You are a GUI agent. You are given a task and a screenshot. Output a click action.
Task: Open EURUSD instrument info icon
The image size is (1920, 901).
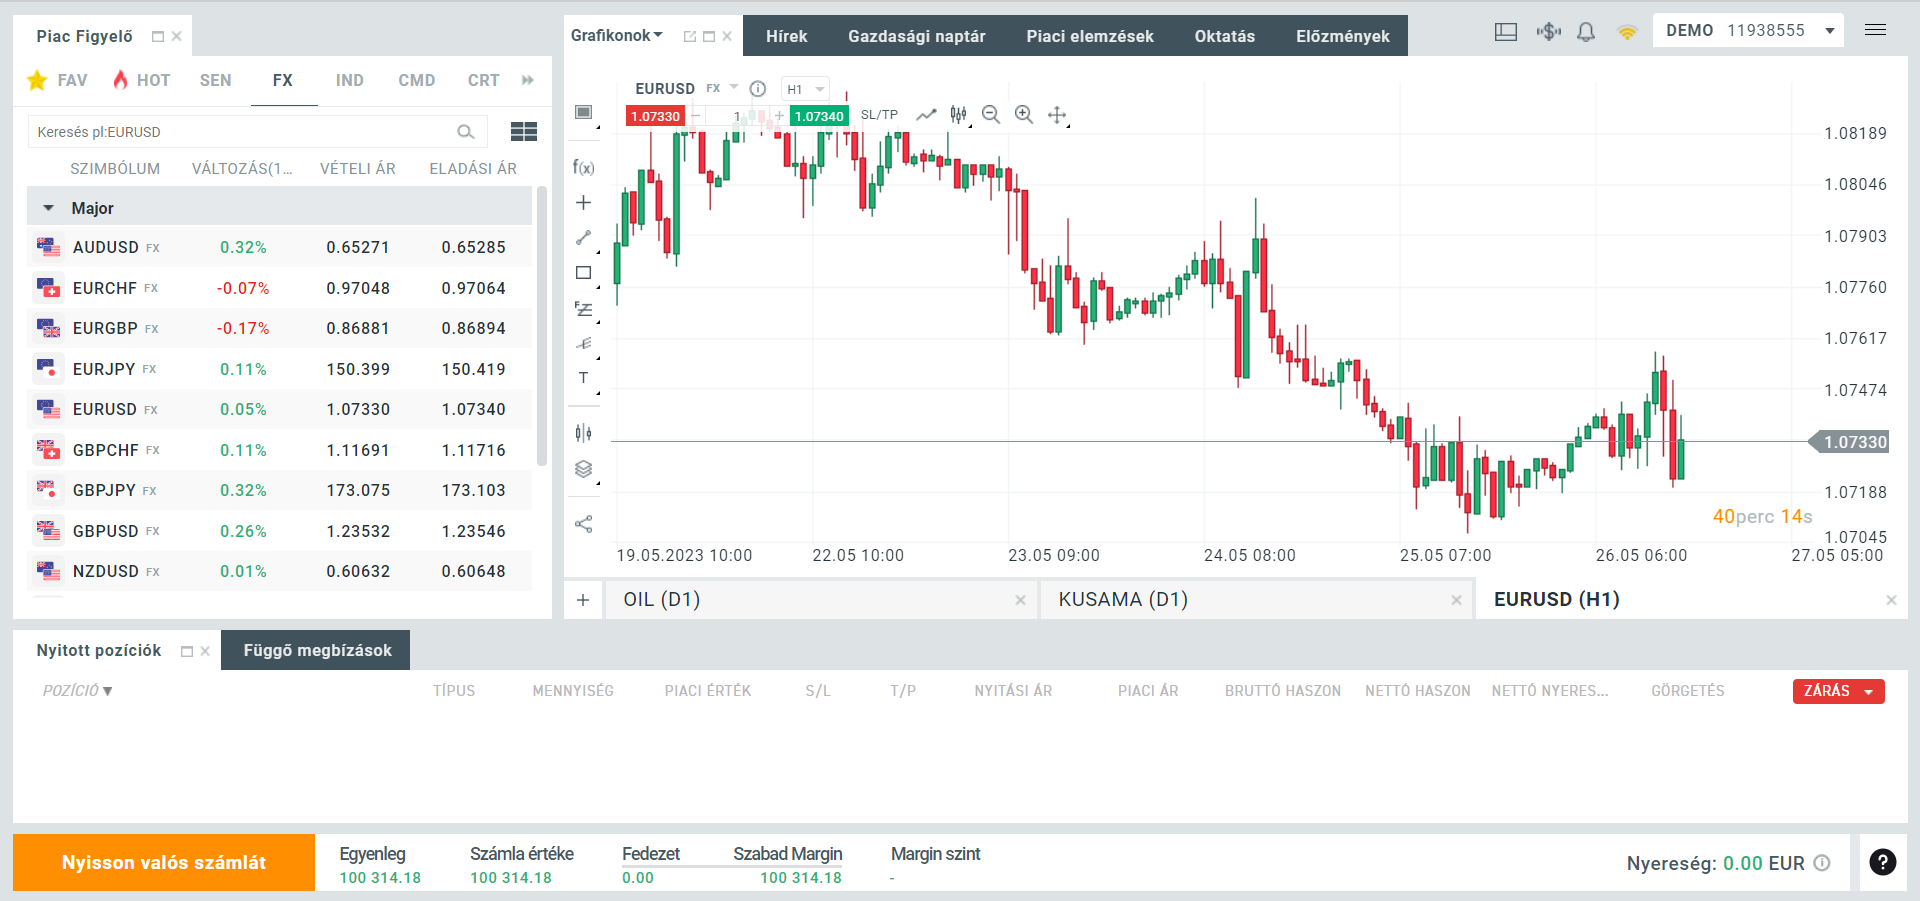coord(758,88)
